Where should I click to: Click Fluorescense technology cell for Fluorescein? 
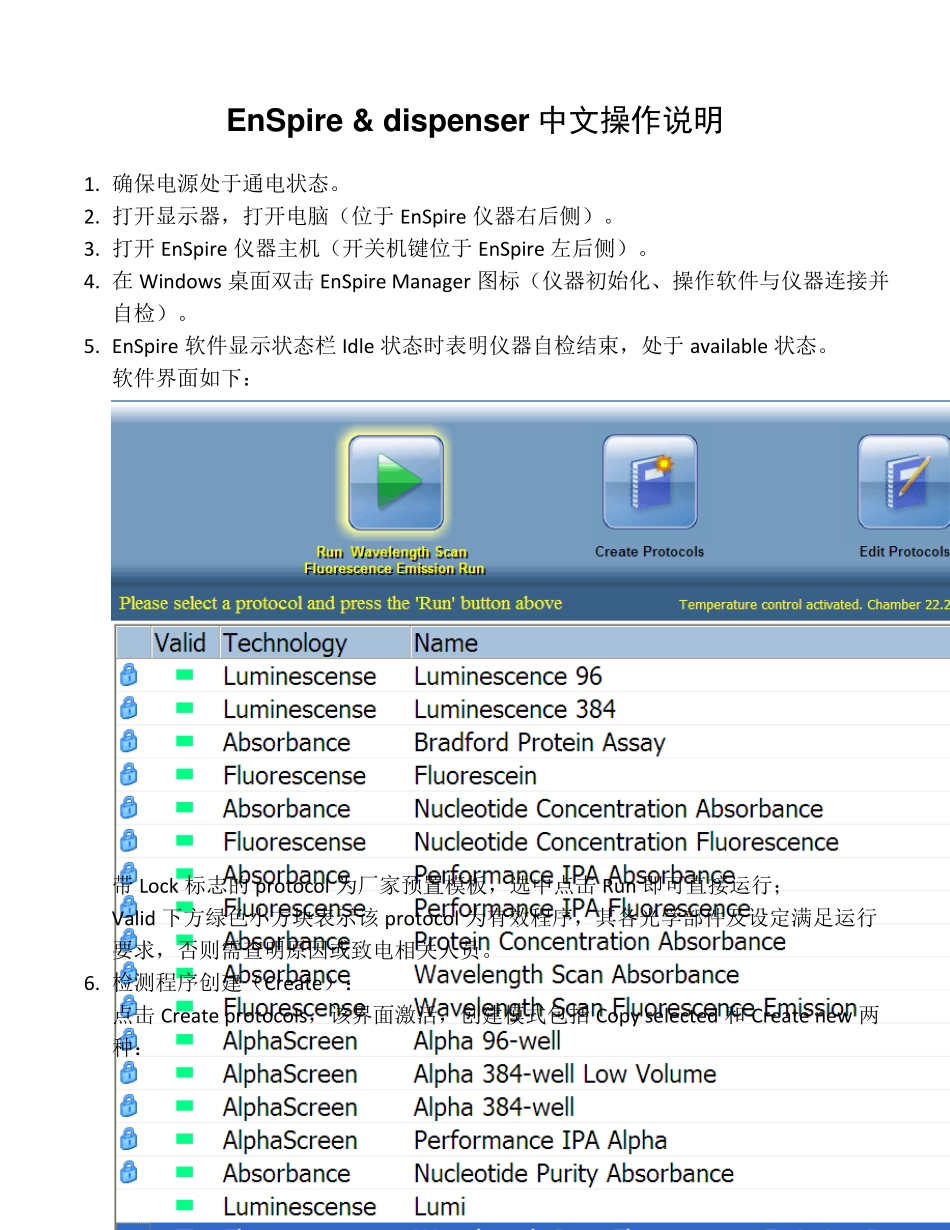(x=294, y=775)
